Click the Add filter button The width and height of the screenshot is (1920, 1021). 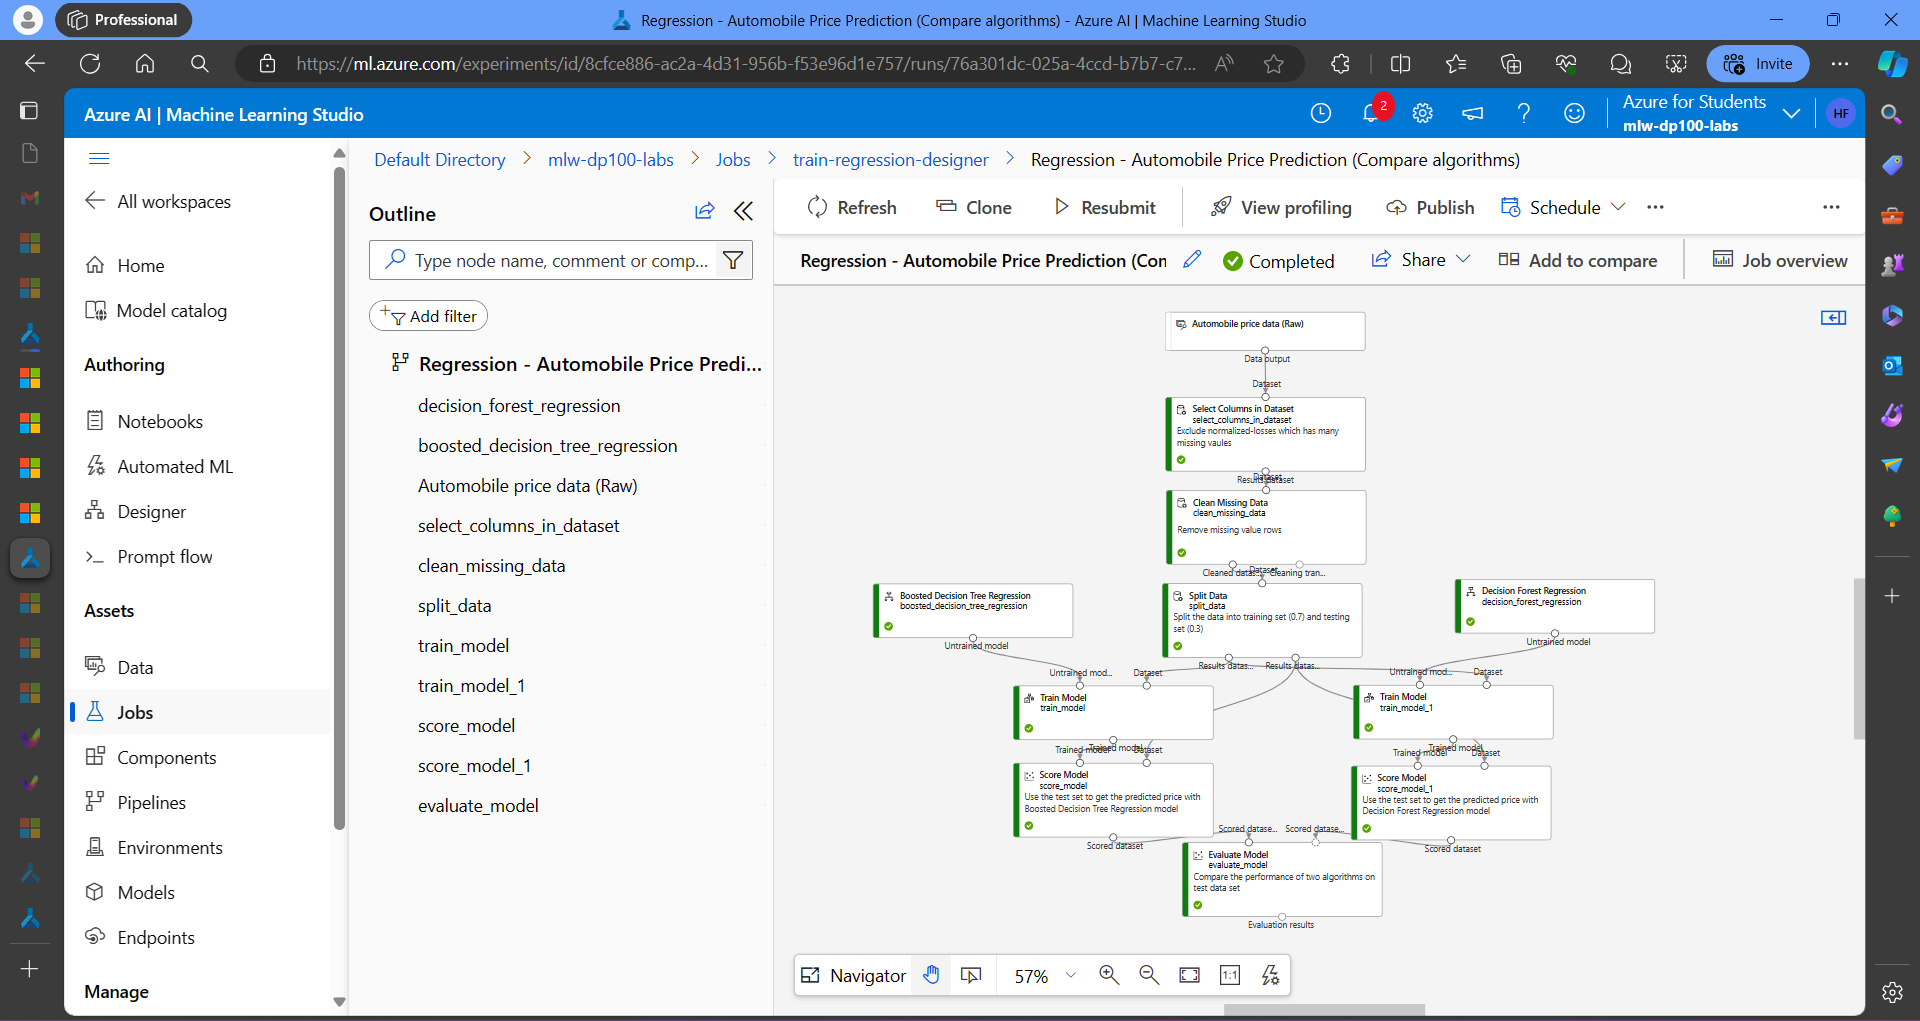coord(428,316)
